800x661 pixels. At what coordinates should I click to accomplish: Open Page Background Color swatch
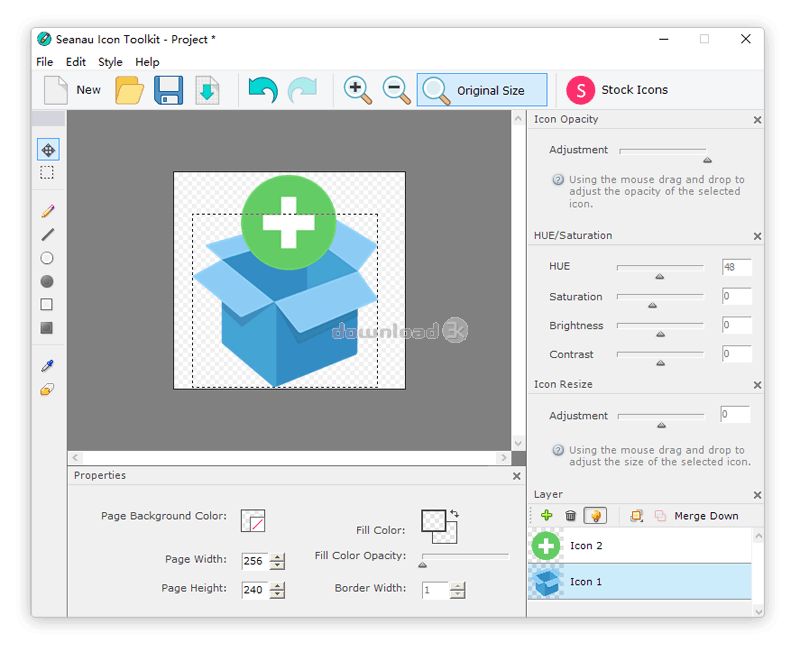point(253,521)
